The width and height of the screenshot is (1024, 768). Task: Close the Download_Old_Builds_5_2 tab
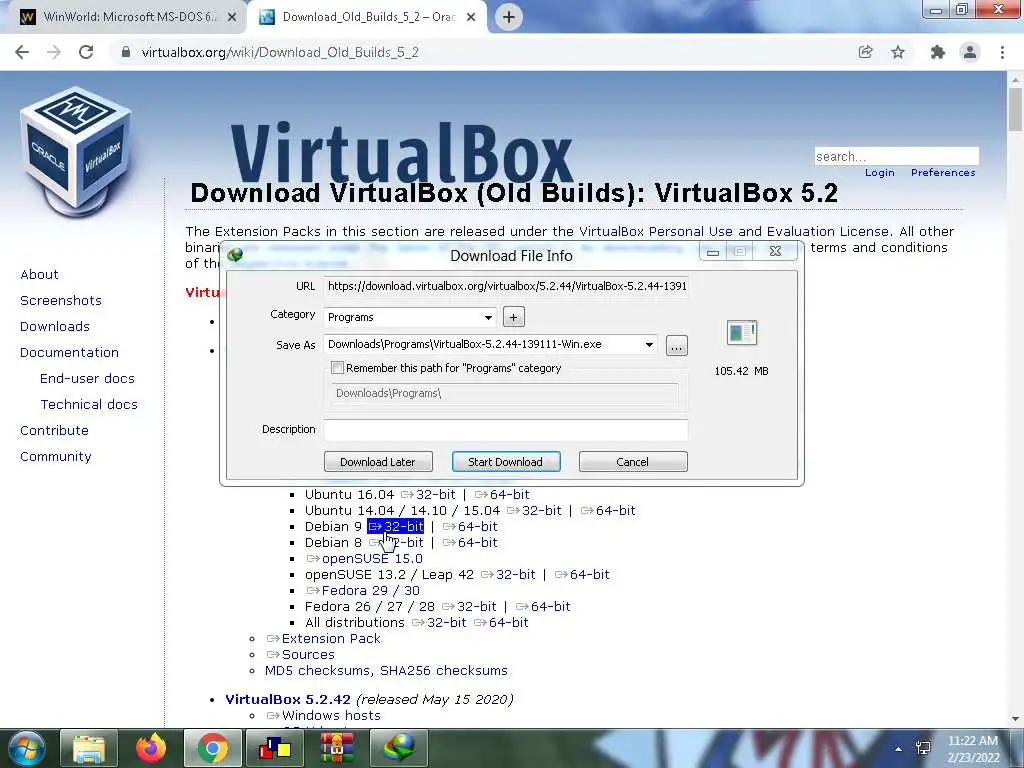471,18
